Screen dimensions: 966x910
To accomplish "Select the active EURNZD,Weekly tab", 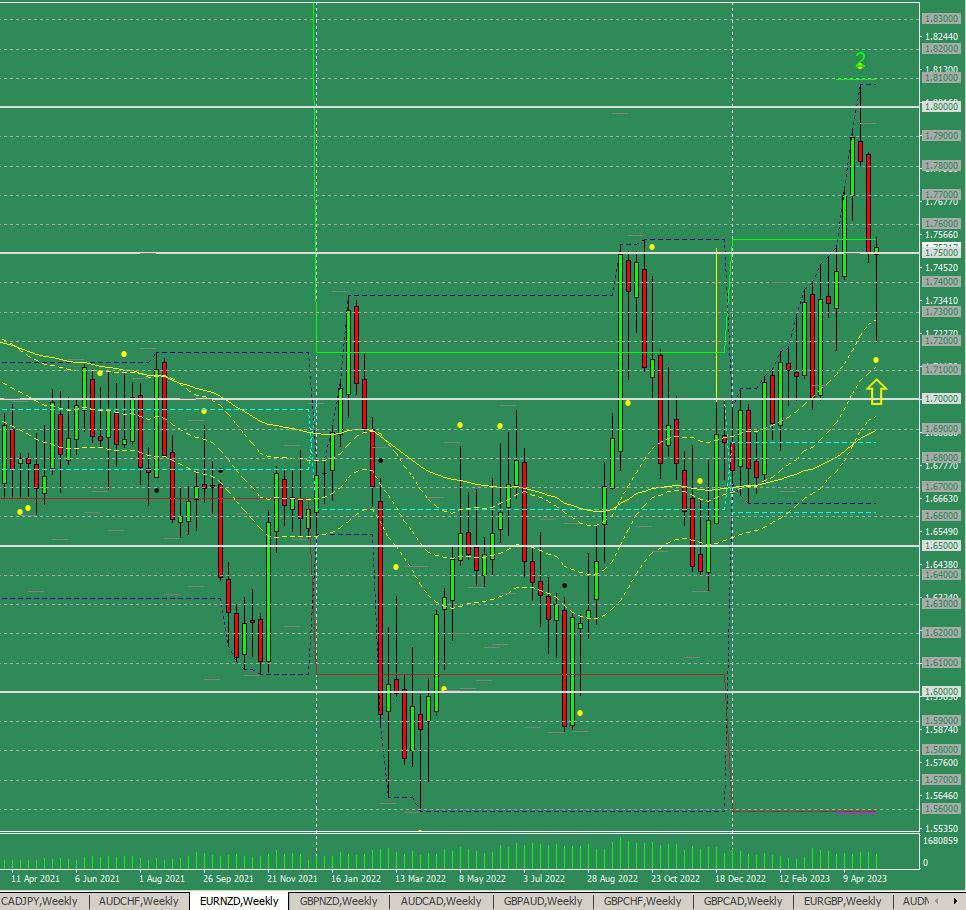I will pyautogui.click(x=239, y=901).
